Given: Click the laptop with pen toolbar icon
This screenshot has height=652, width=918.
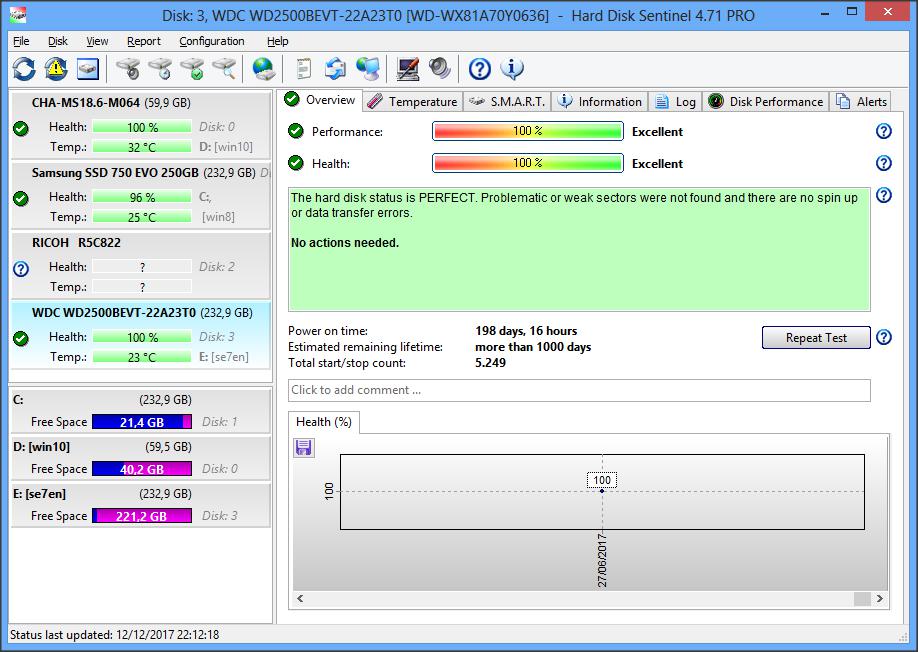Looking at the screenshot, I should pos(407,68).
